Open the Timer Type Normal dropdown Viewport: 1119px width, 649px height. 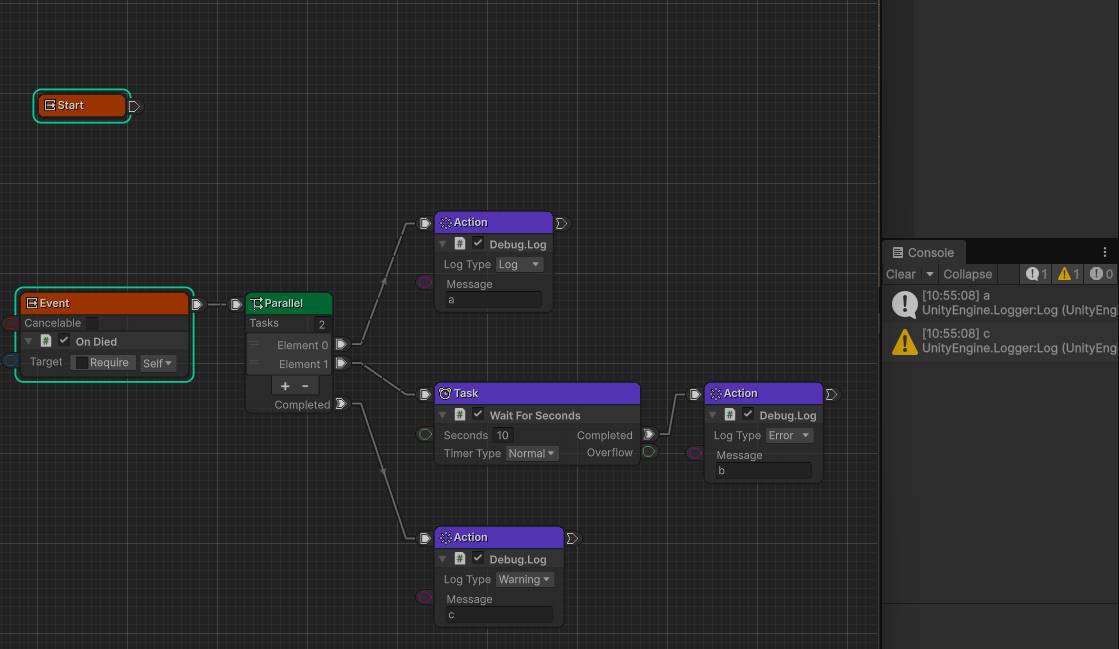click(531, 453)
